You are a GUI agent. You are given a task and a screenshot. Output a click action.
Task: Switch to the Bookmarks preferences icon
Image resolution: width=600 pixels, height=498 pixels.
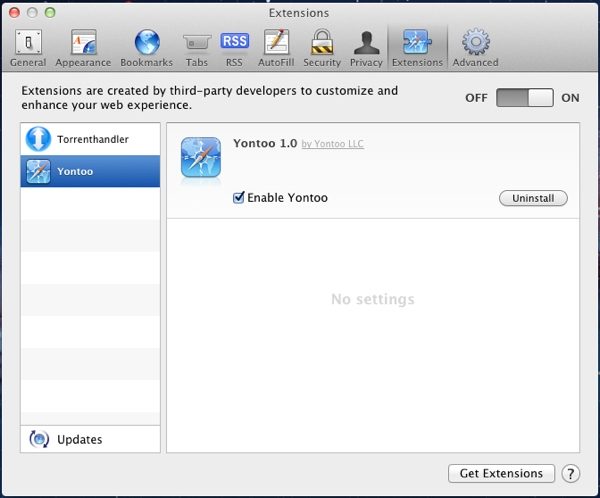coord(147,47)
